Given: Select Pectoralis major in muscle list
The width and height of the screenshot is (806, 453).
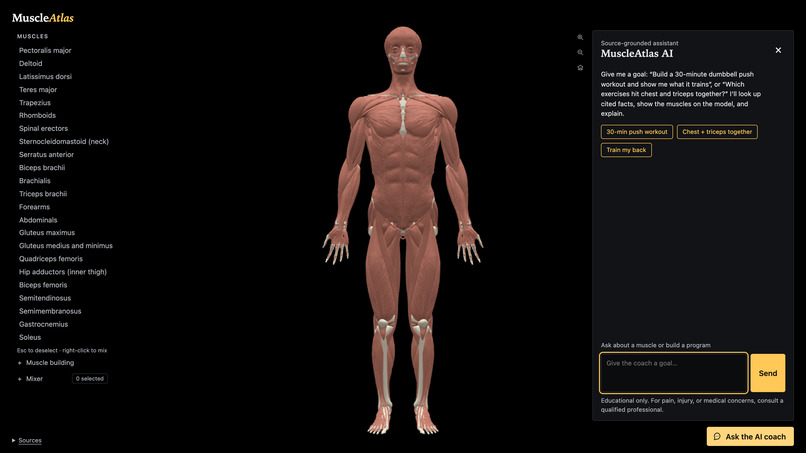Looking at the screenshot, I should pos(45,50).
